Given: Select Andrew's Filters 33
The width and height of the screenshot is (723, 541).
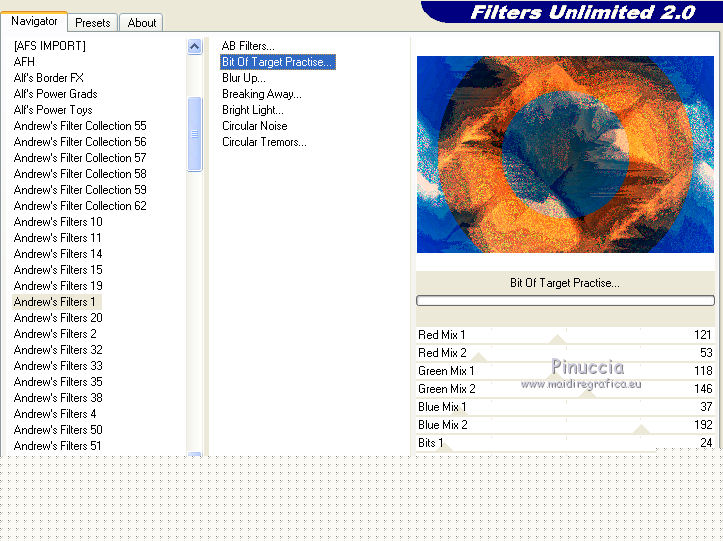Looking at the screenshot, I should pyautogui.click(x=58, y=366).
